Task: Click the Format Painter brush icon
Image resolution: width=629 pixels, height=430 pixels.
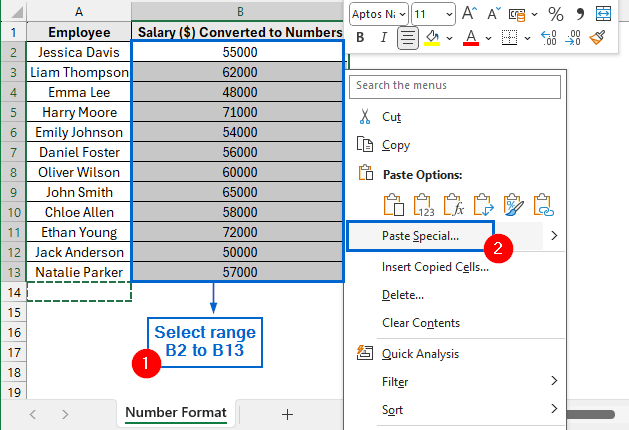Action: coord(597,38)
